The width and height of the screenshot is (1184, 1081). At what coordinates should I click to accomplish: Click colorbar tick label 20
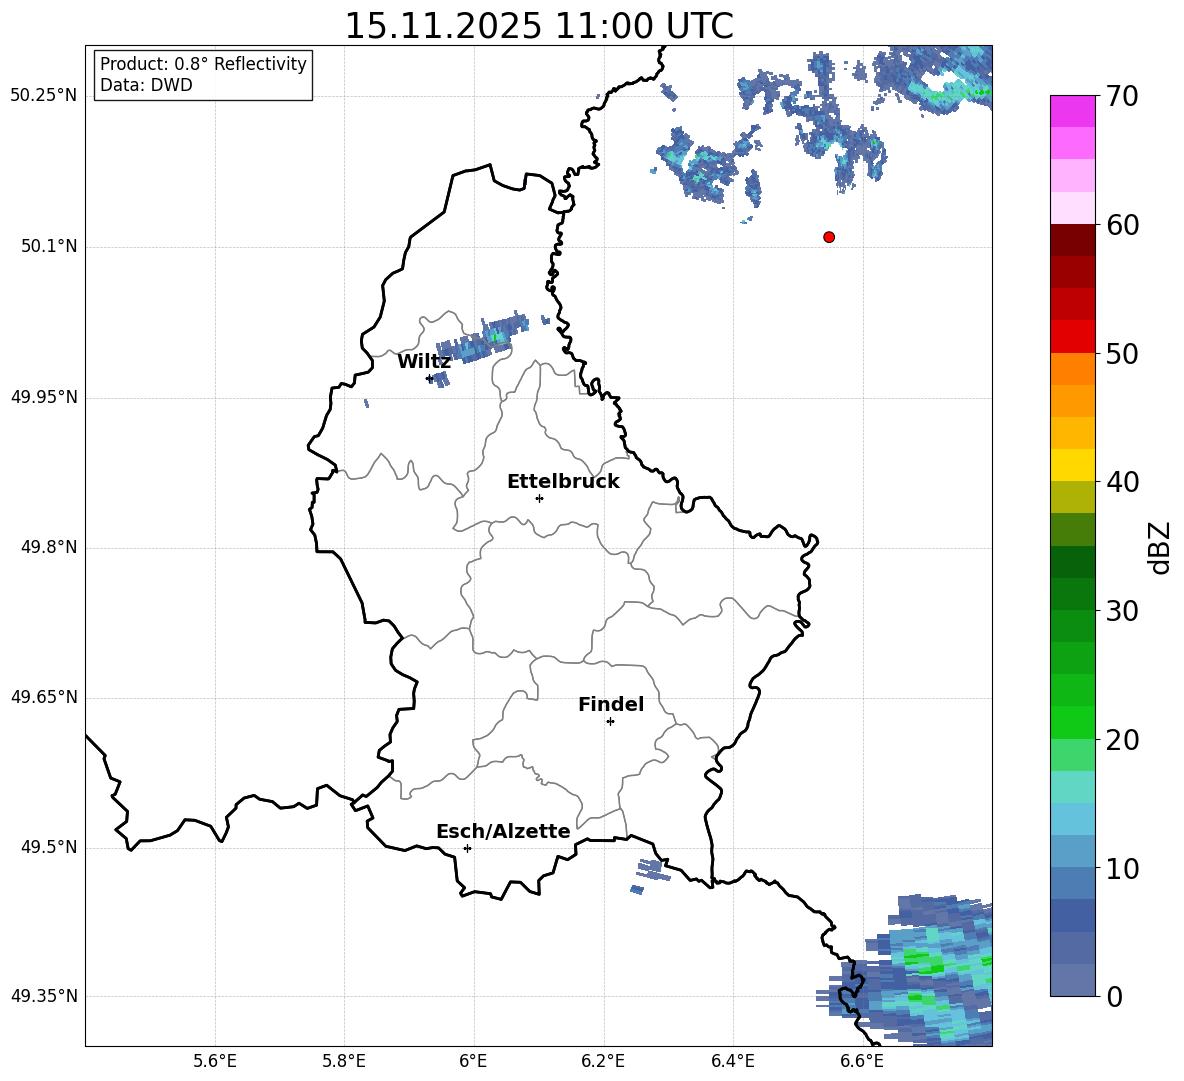[1122, 740]
